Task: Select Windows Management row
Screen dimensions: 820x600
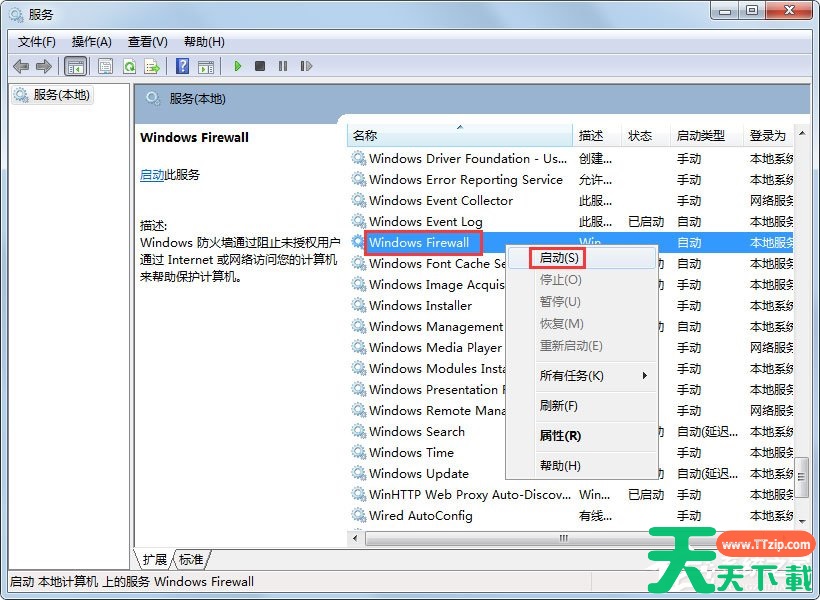Action: coord(428,326)
